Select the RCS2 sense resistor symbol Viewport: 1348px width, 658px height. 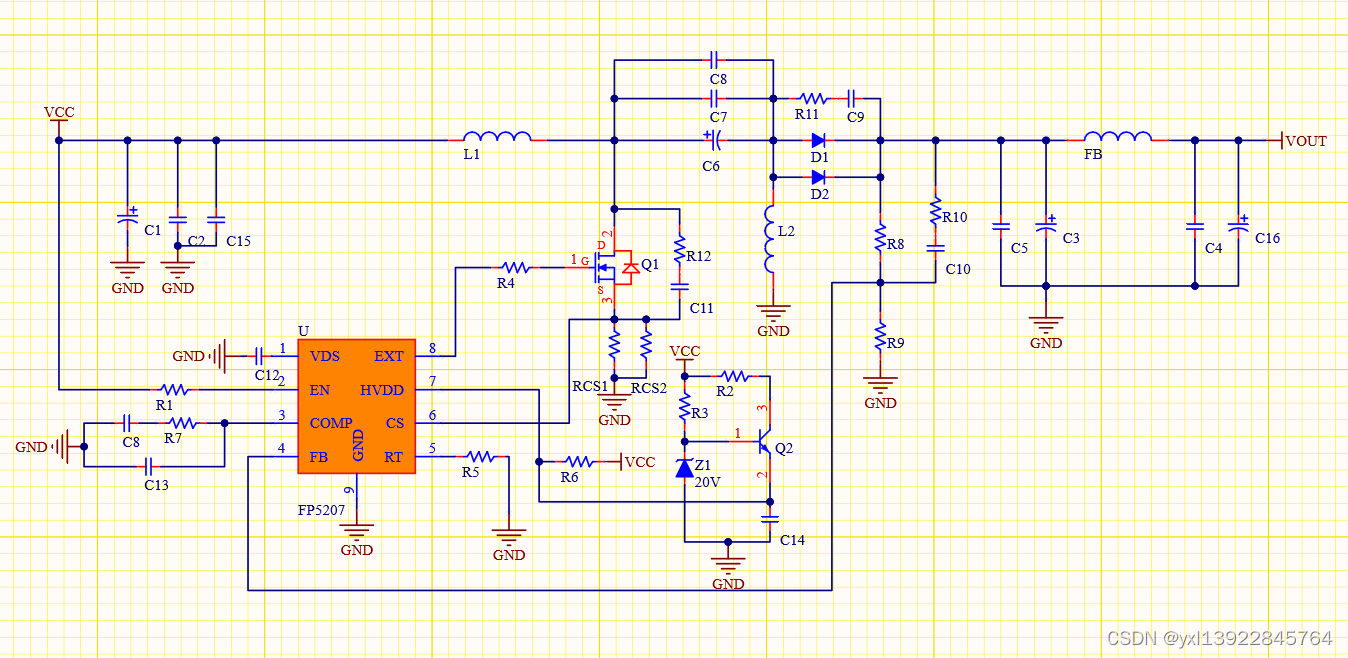646,346
